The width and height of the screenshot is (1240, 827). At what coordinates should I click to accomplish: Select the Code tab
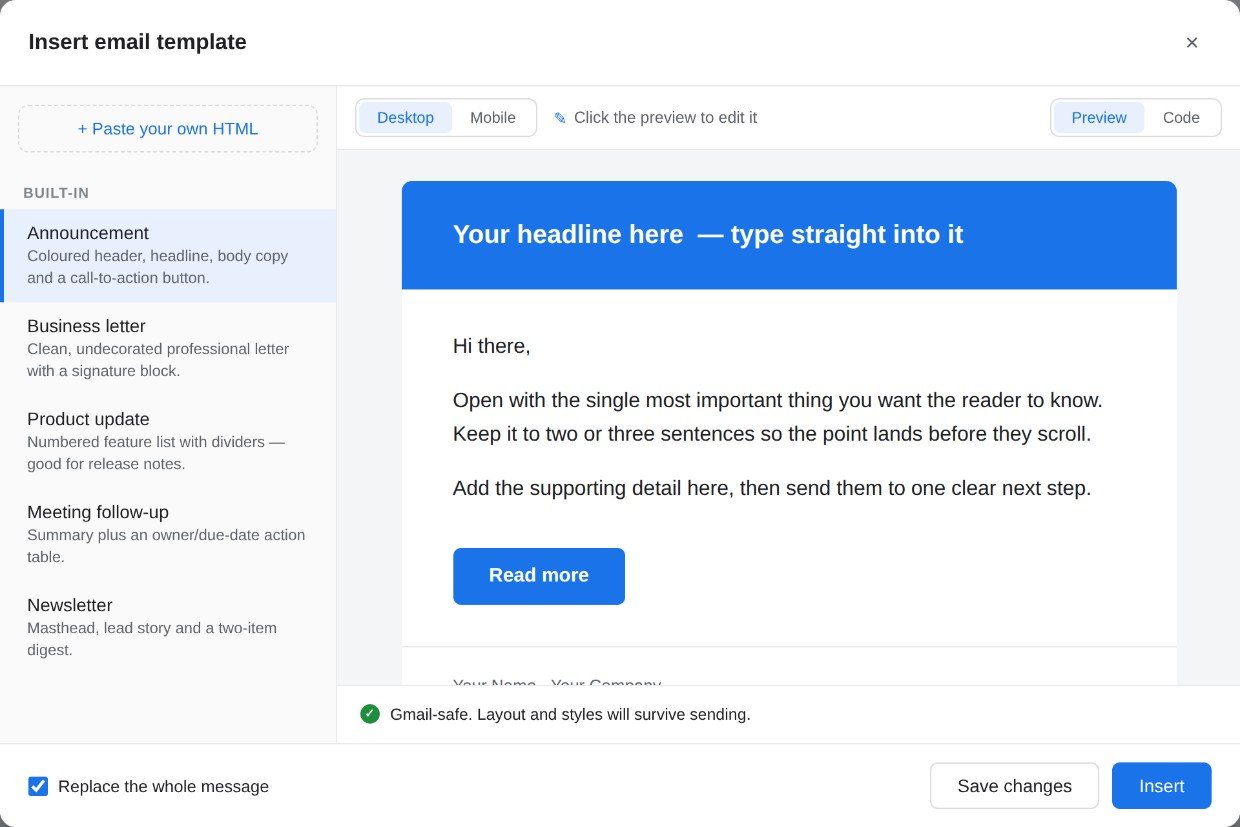[x=1181, y=117]
